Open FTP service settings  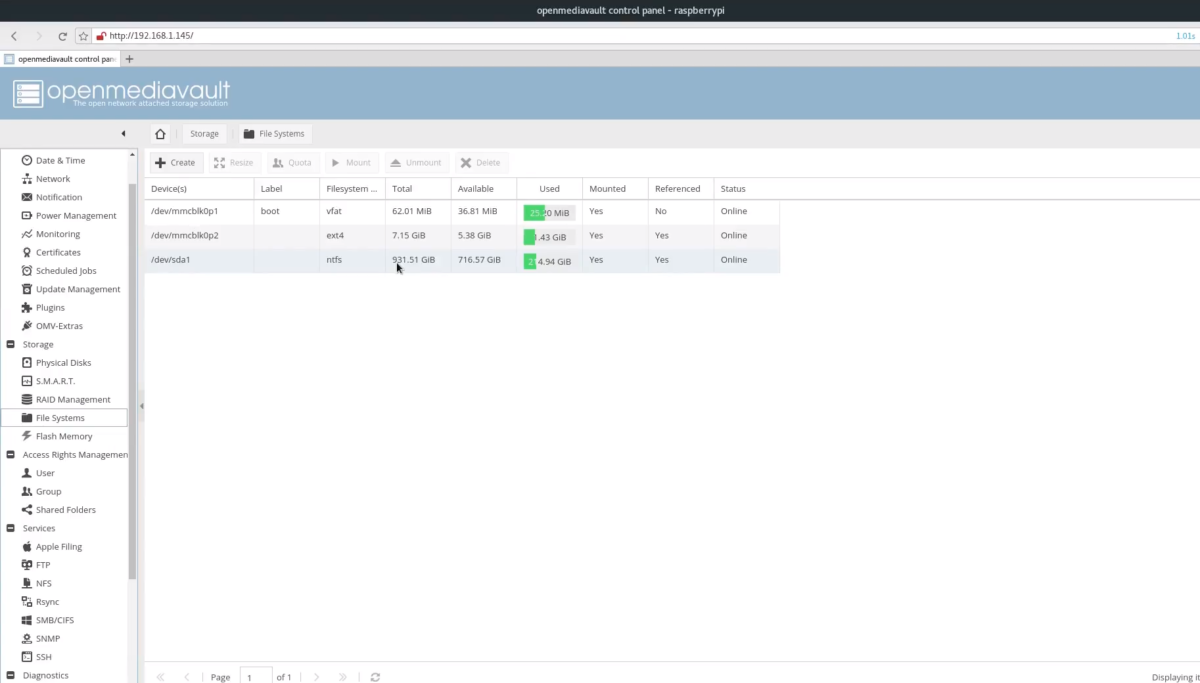click(43, 565)
